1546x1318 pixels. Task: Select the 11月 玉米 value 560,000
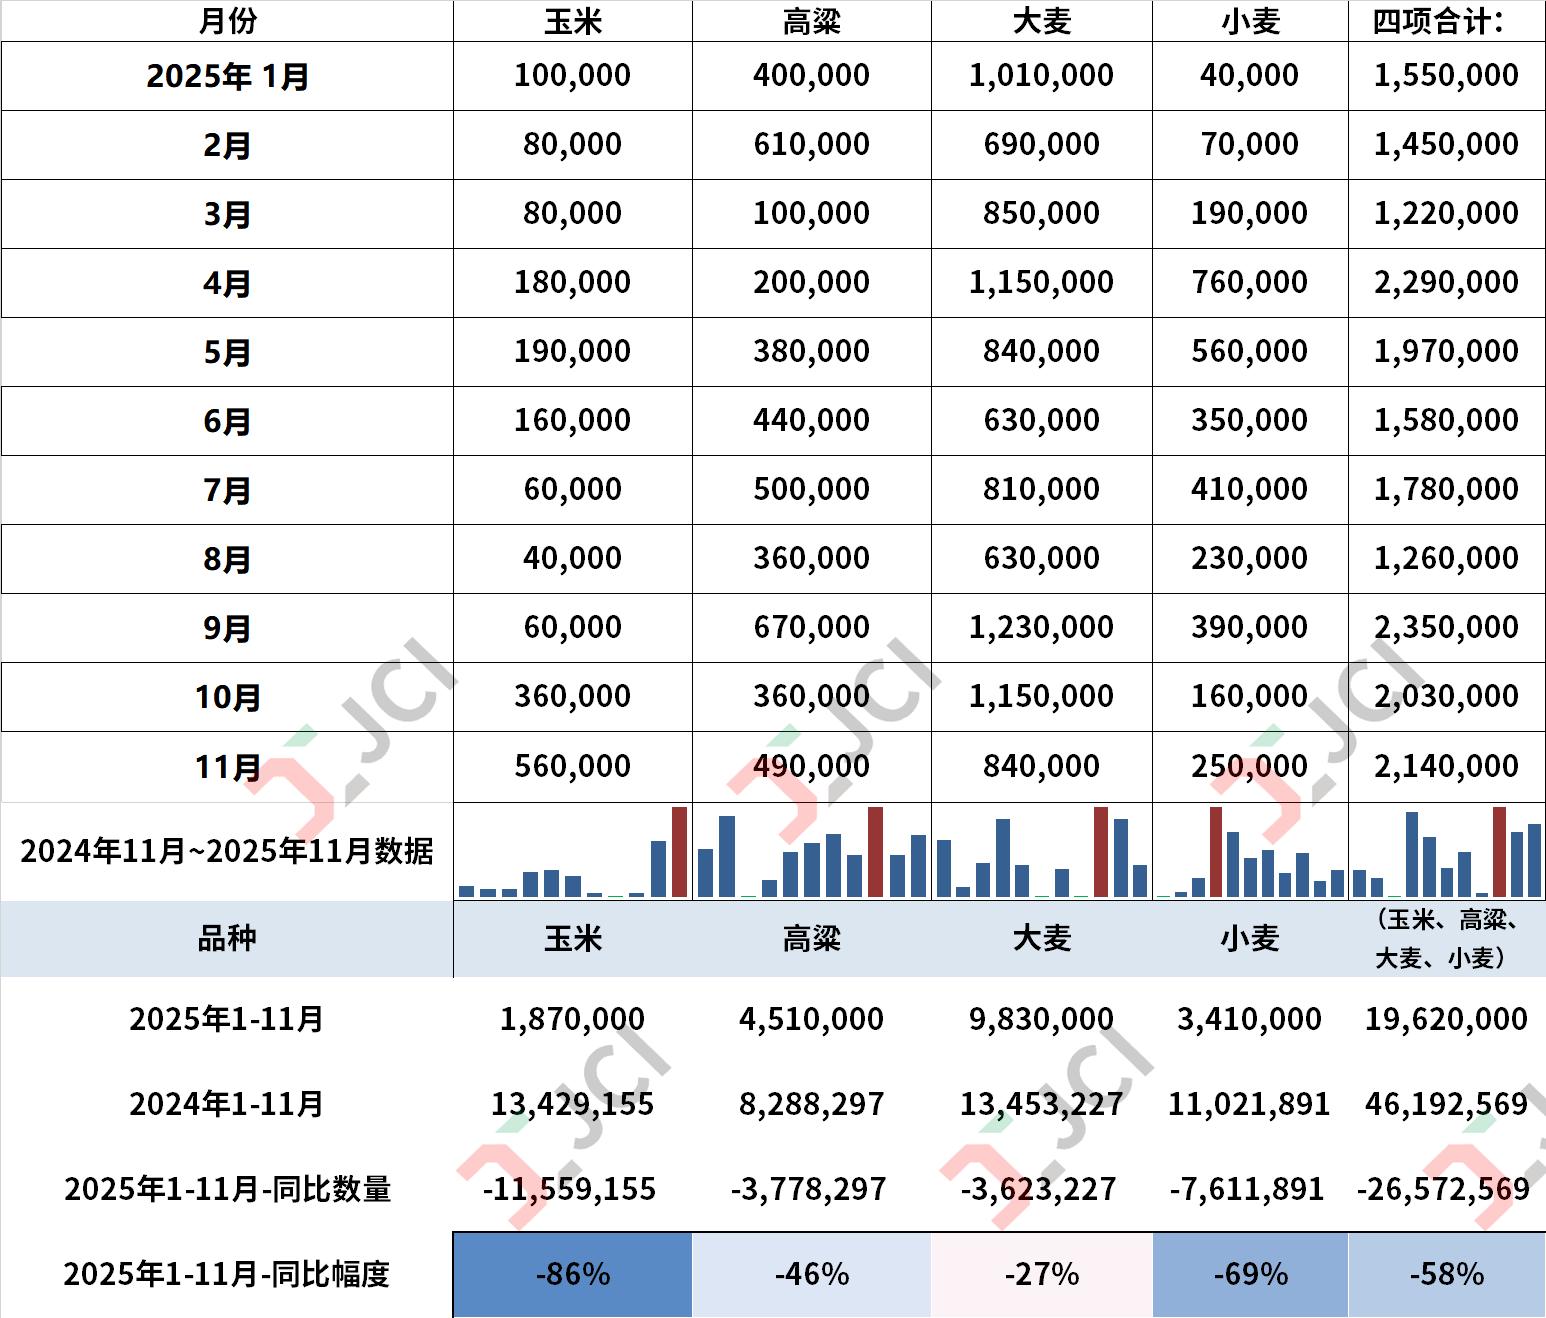(x=573, y=766)
